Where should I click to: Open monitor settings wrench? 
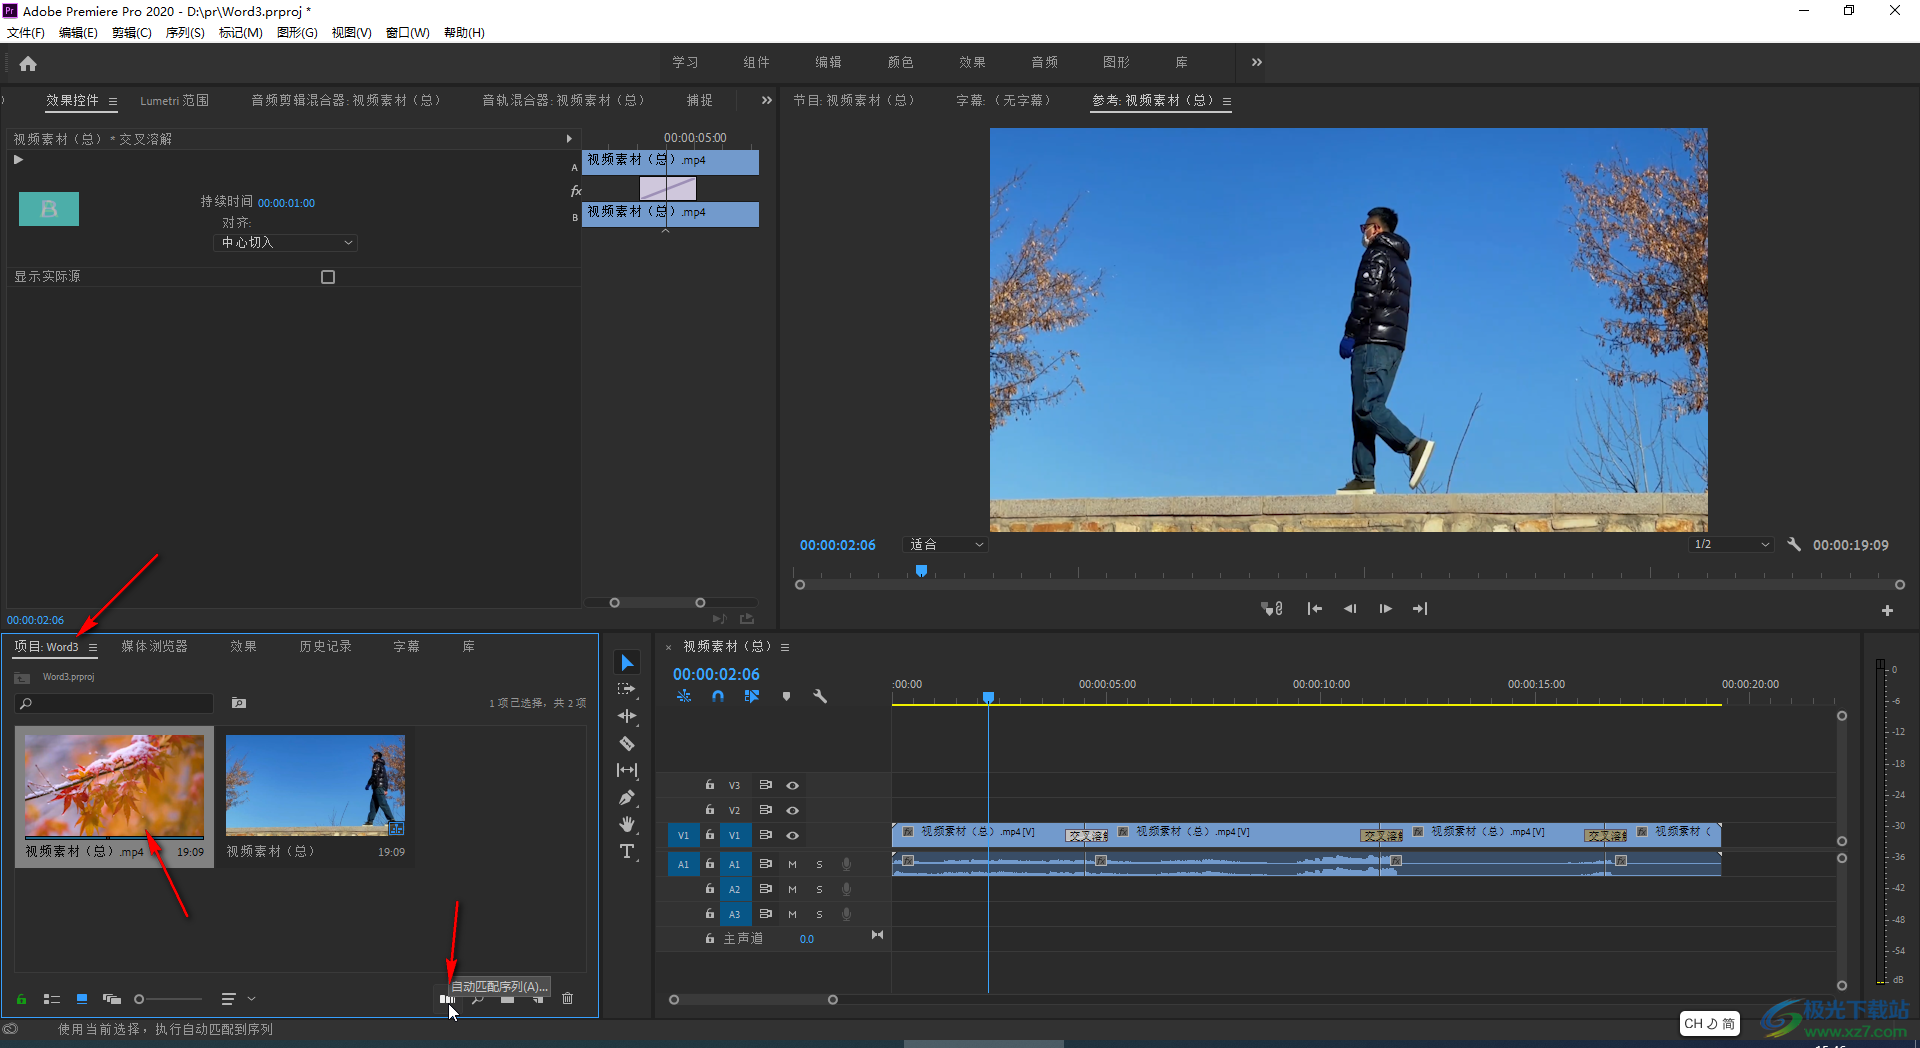click(1794, 545)
